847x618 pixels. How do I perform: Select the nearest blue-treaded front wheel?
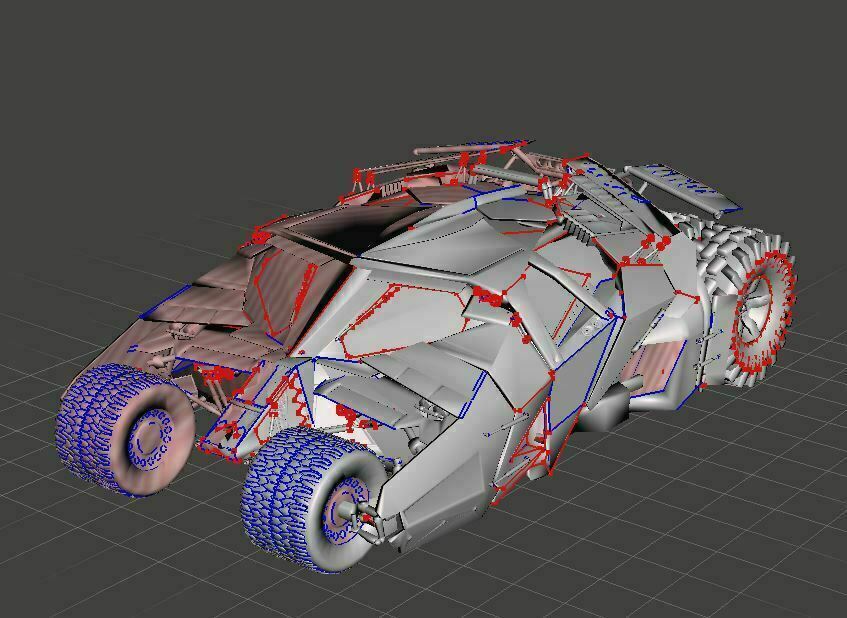[314, 500]
